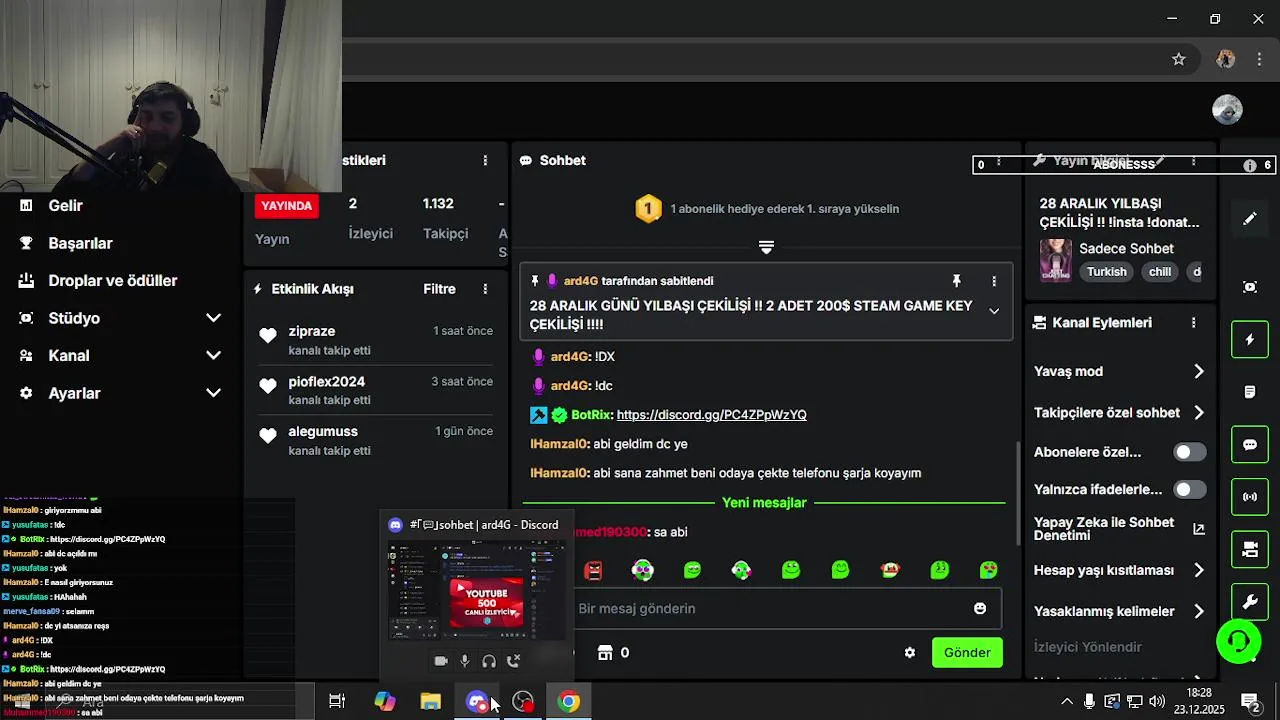Image resolution: width=1280 pixels, height=720 pixels.
Task: Open the stats panel three-dot menu
Action: click(485, 160)
